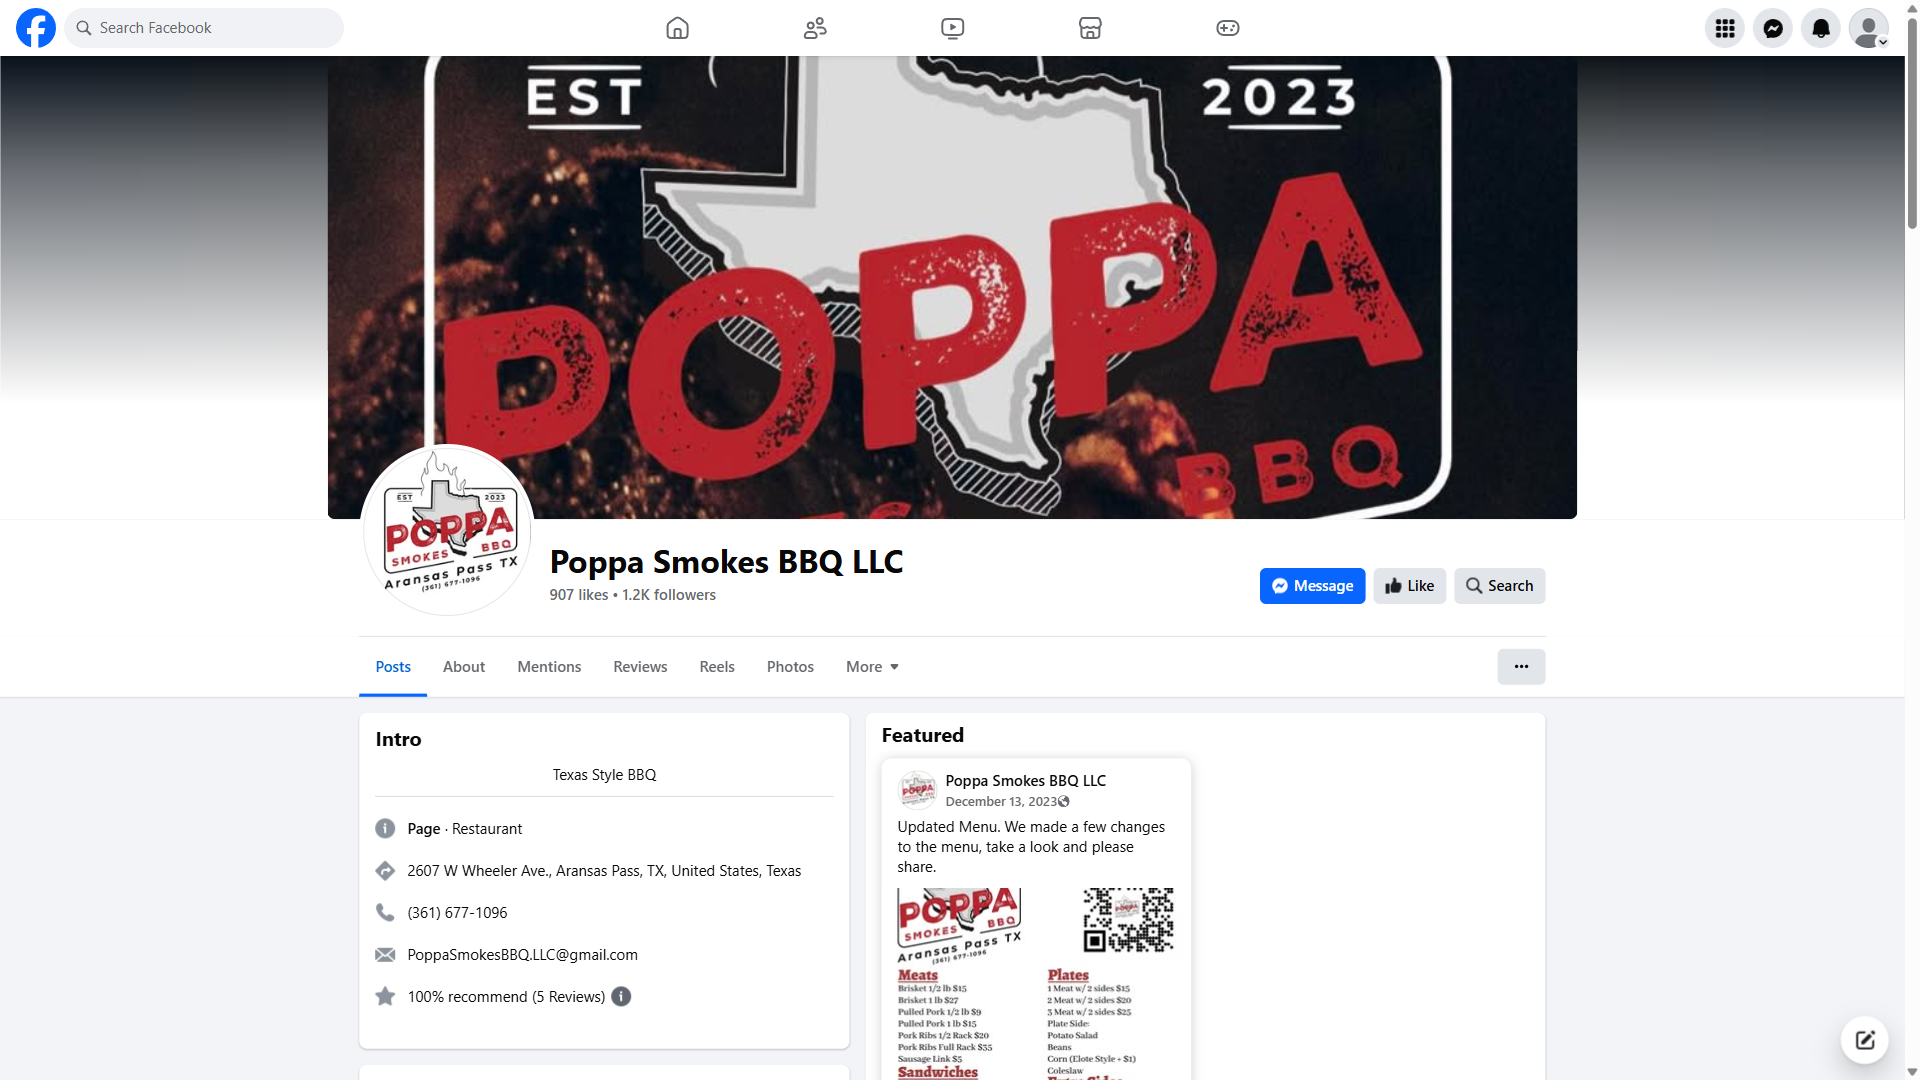Click the blue Message button
This screenshot has height=1080, width=1920.
coord(1312,586)
